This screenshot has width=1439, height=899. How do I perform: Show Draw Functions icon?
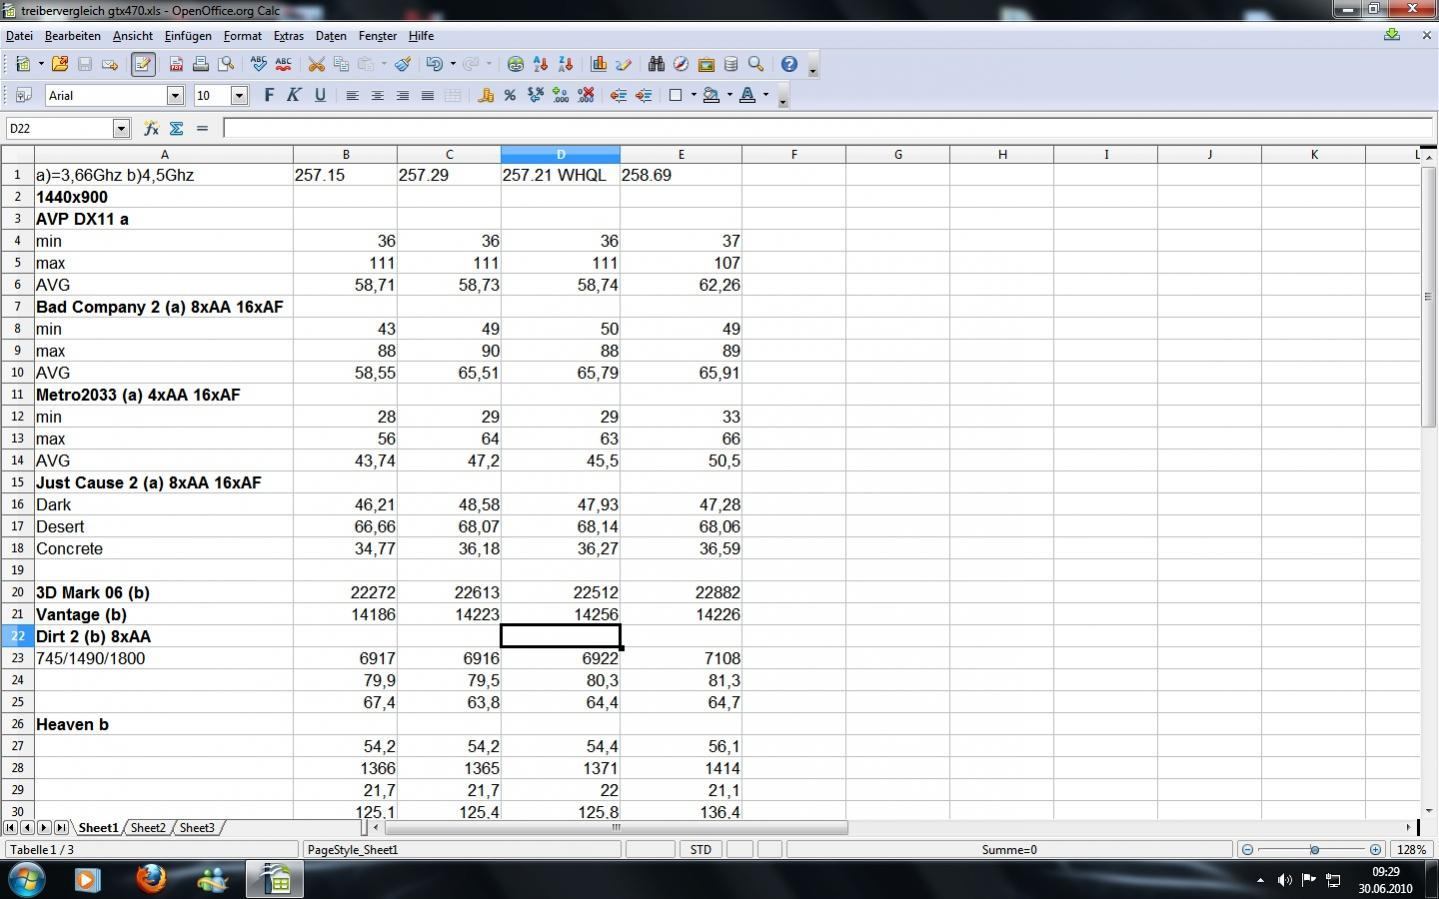(624, 64)
